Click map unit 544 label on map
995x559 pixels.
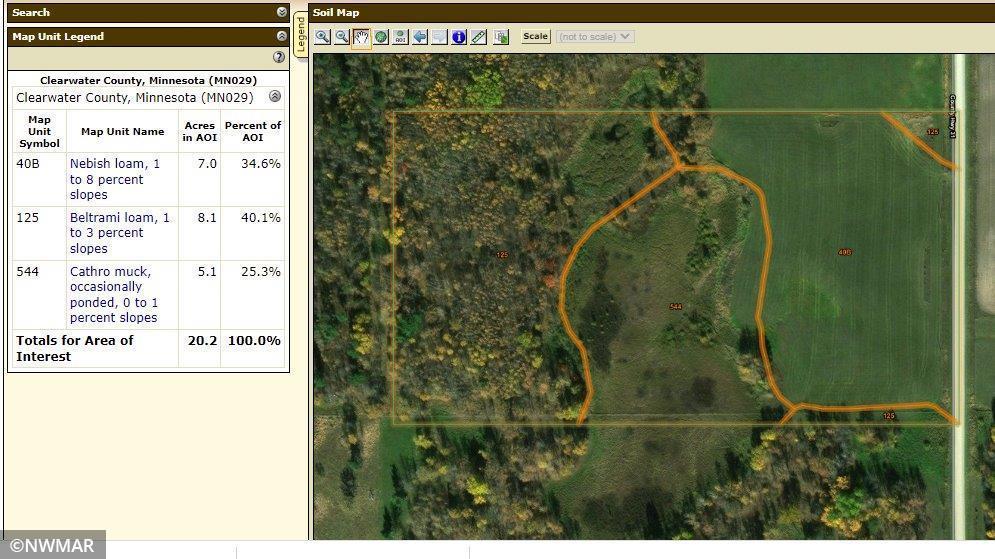675,307
